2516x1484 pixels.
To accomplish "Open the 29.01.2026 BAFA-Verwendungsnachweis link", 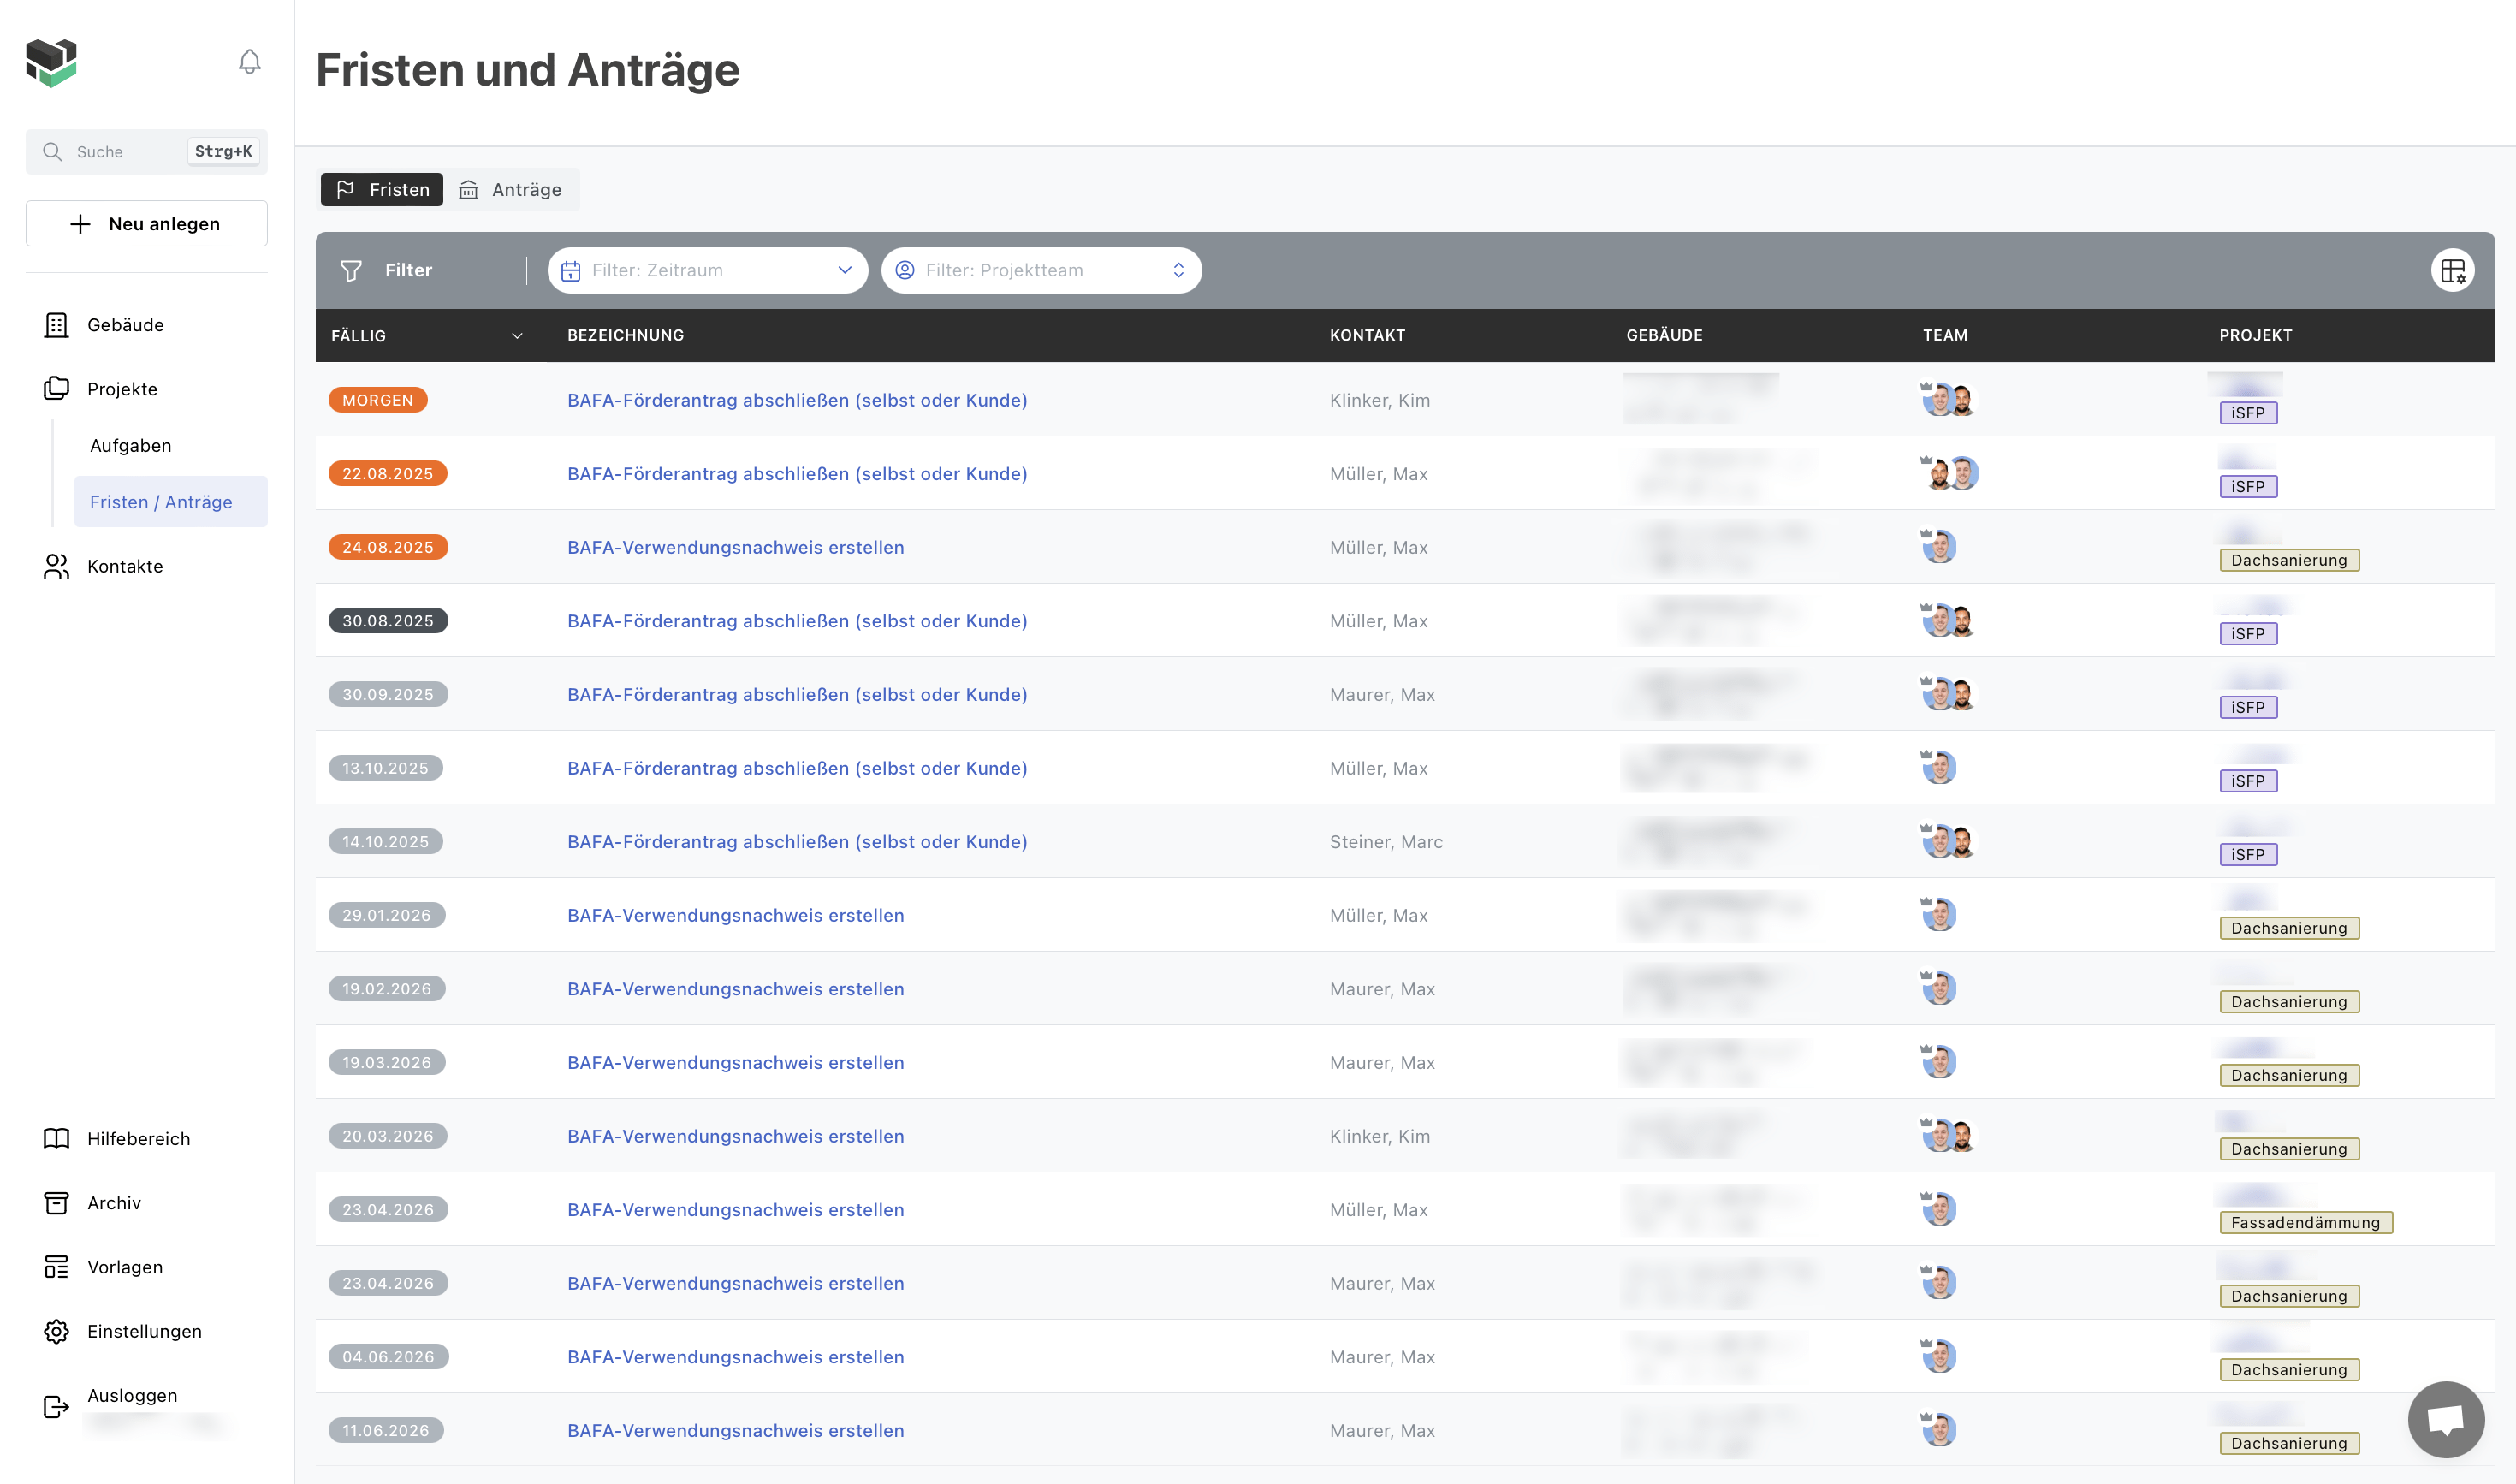I will tap(735, 915).
